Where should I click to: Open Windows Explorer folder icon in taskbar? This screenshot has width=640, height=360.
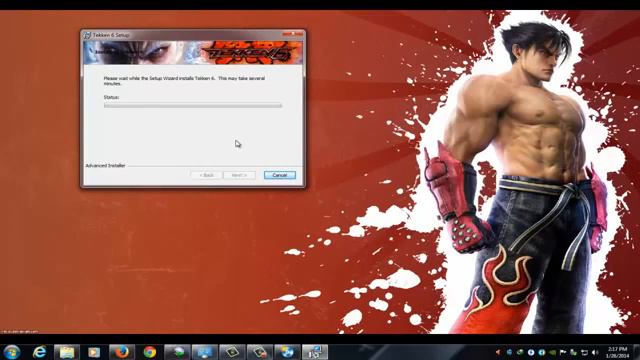tap(67, 352)
